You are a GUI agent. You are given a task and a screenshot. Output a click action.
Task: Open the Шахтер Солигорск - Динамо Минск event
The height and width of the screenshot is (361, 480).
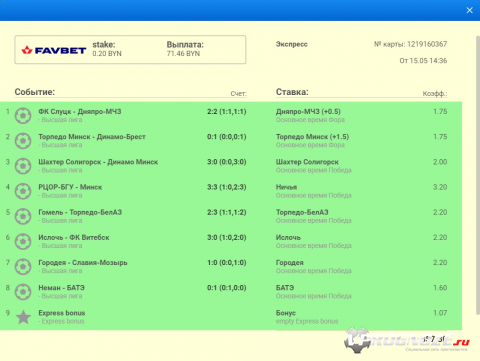click(x=98, y=162)
